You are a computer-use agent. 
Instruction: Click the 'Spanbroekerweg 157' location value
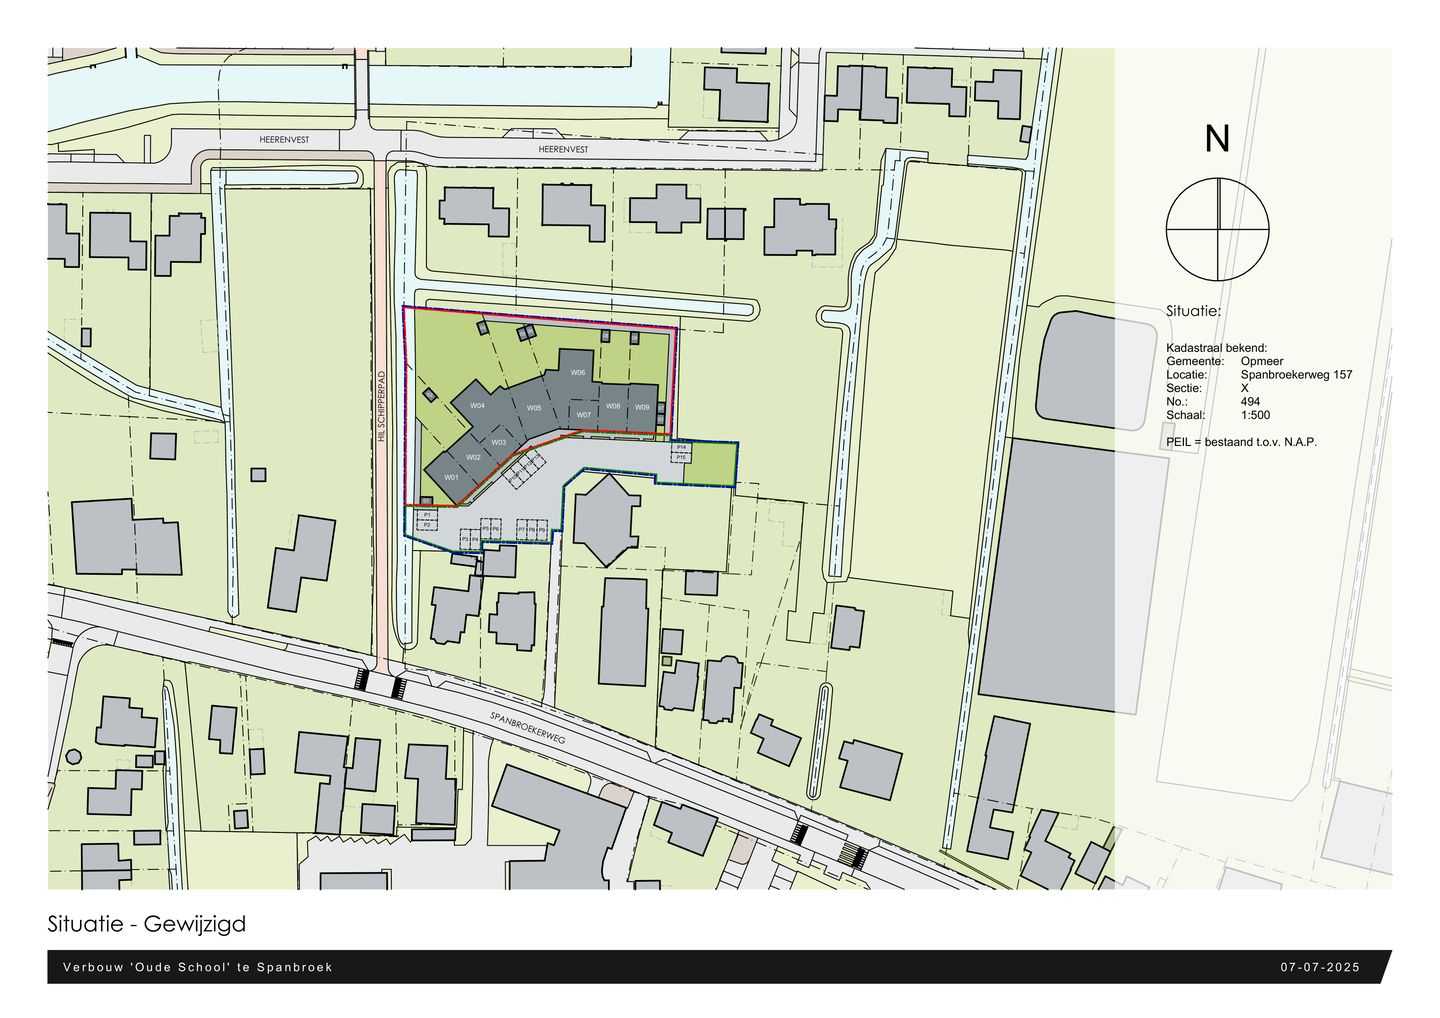point(1296,375)
